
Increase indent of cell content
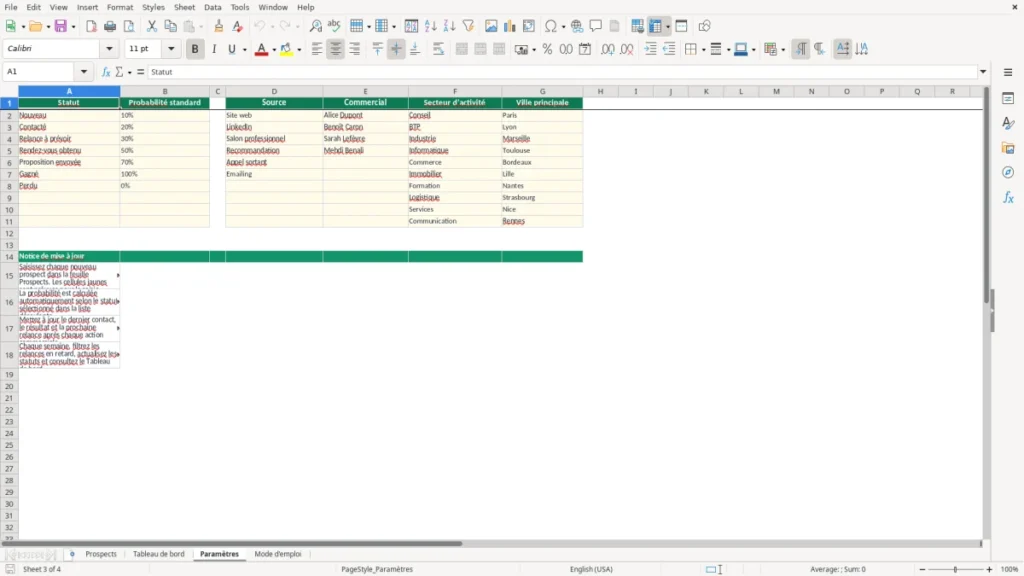(650, 49)
